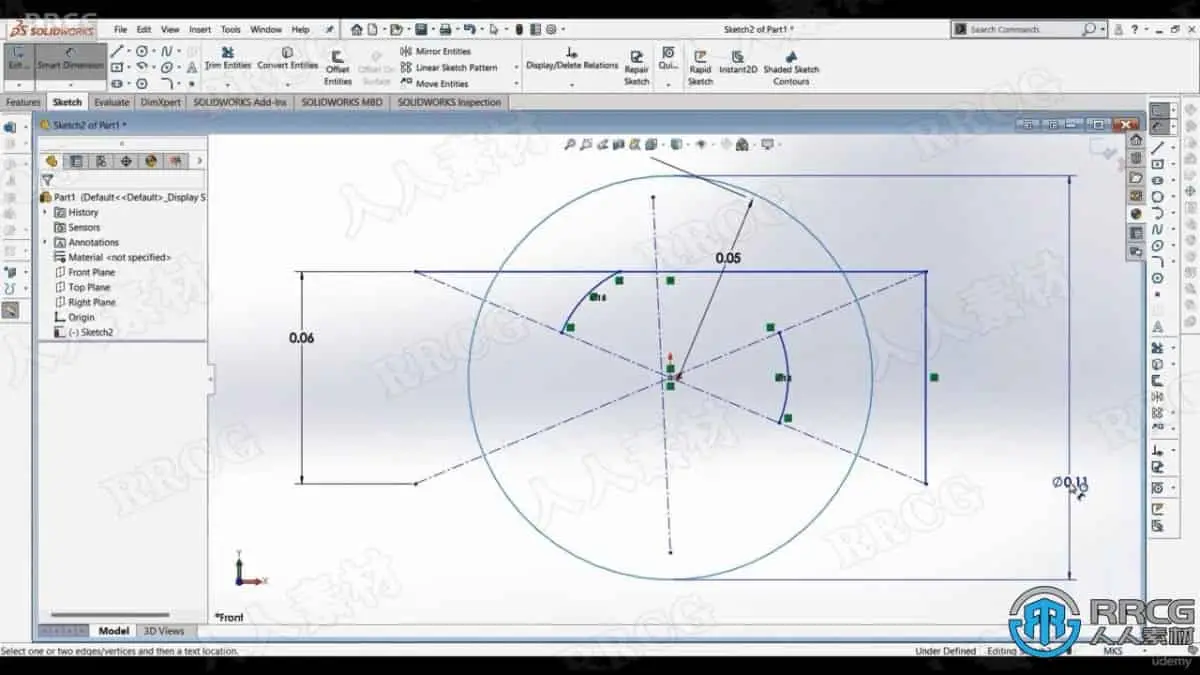Click the filter funnel icon in tree
Screen dimensions: 1200x675
coord(47,181)
